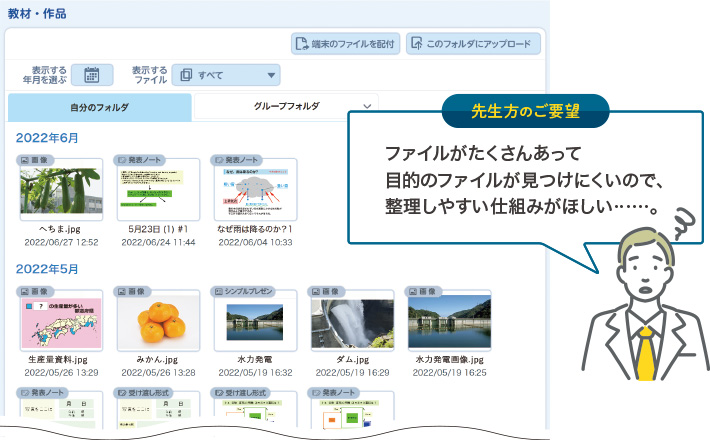
Task: Open the ダム.jpg thumbnail
Action: pos(352,322)
